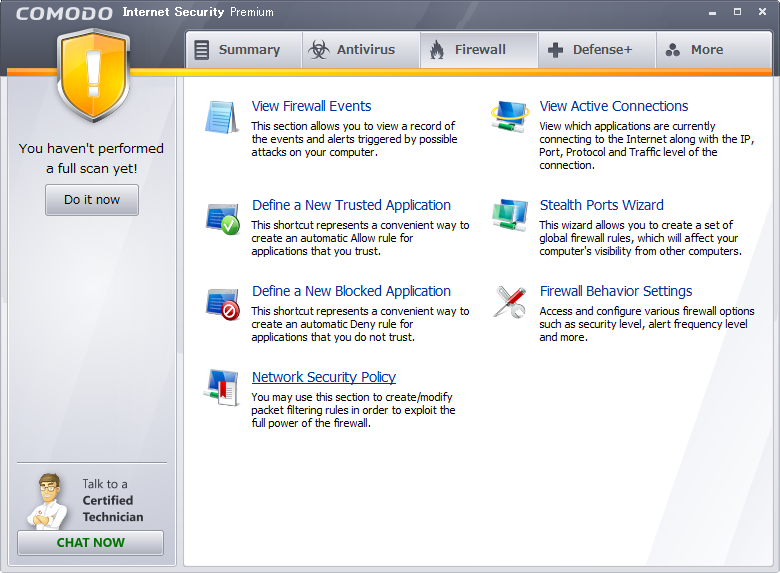Click the View Firewall Events notepad icon

click(221, 117)
